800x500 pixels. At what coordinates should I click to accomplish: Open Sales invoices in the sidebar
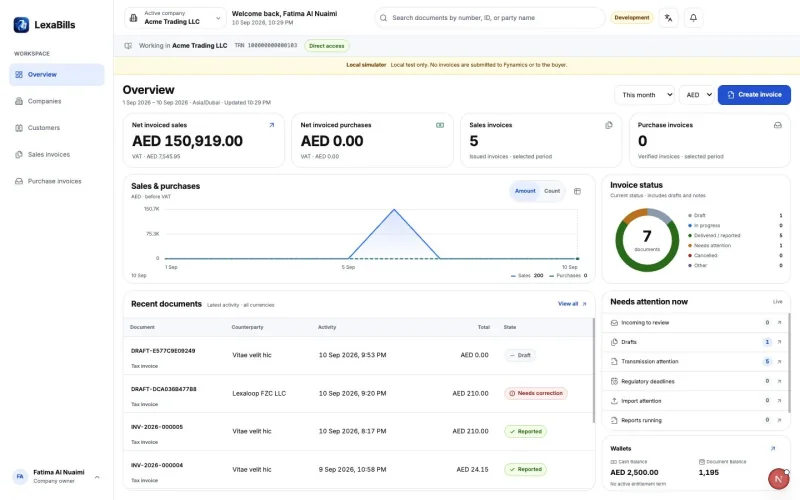[57, 154]
